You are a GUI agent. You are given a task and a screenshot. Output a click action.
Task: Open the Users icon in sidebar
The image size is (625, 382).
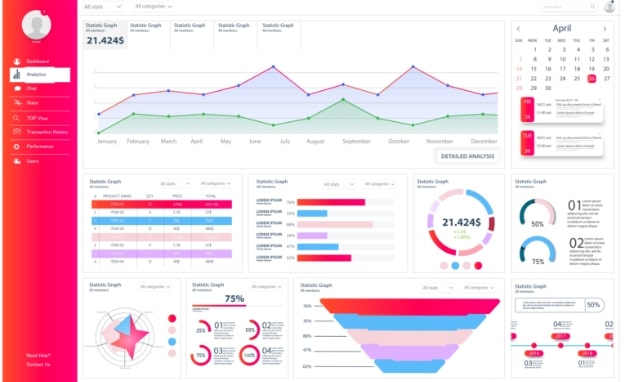pos(17,161)
